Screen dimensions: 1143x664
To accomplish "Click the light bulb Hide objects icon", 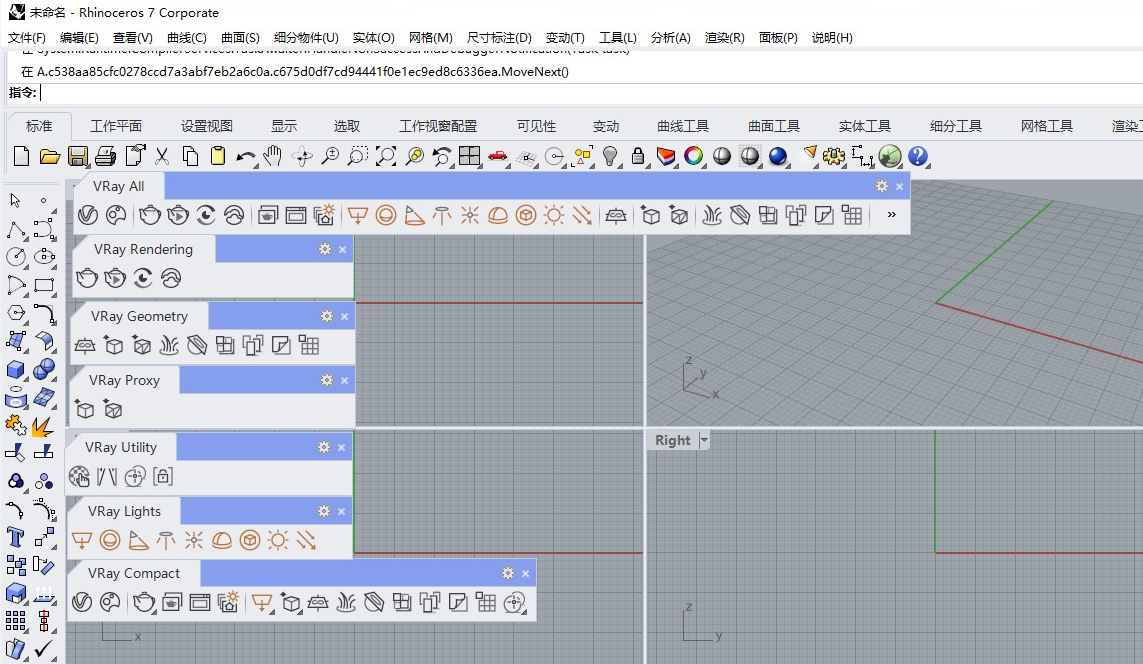I will tap(610, 156).
